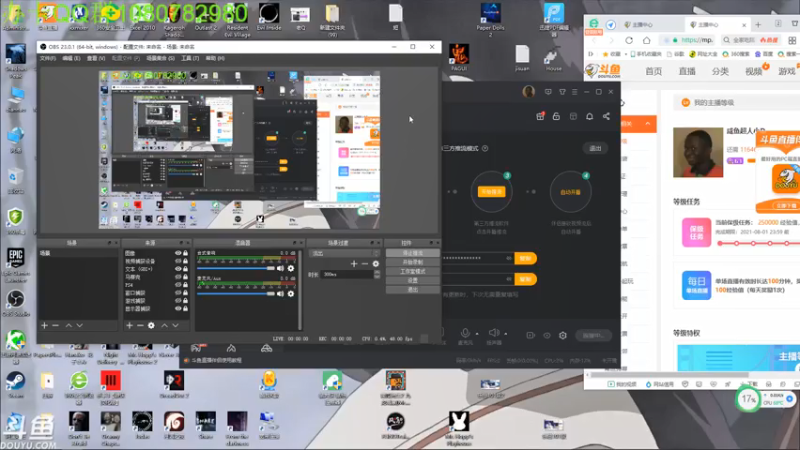Click the OBS preview canvas thumbnail
The image size is (800, 450).
point(239,150)
